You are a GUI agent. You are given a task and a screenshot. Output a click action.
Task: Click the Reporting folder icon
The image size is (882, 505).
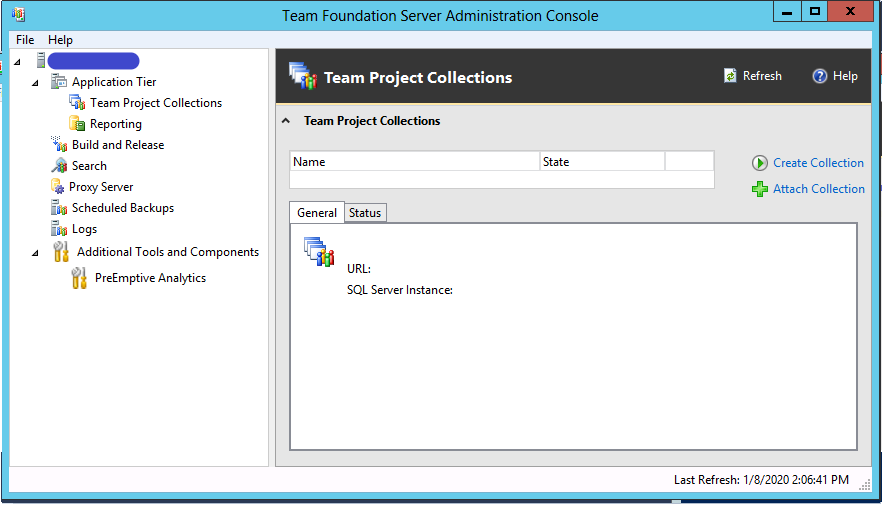coord(77,123)
